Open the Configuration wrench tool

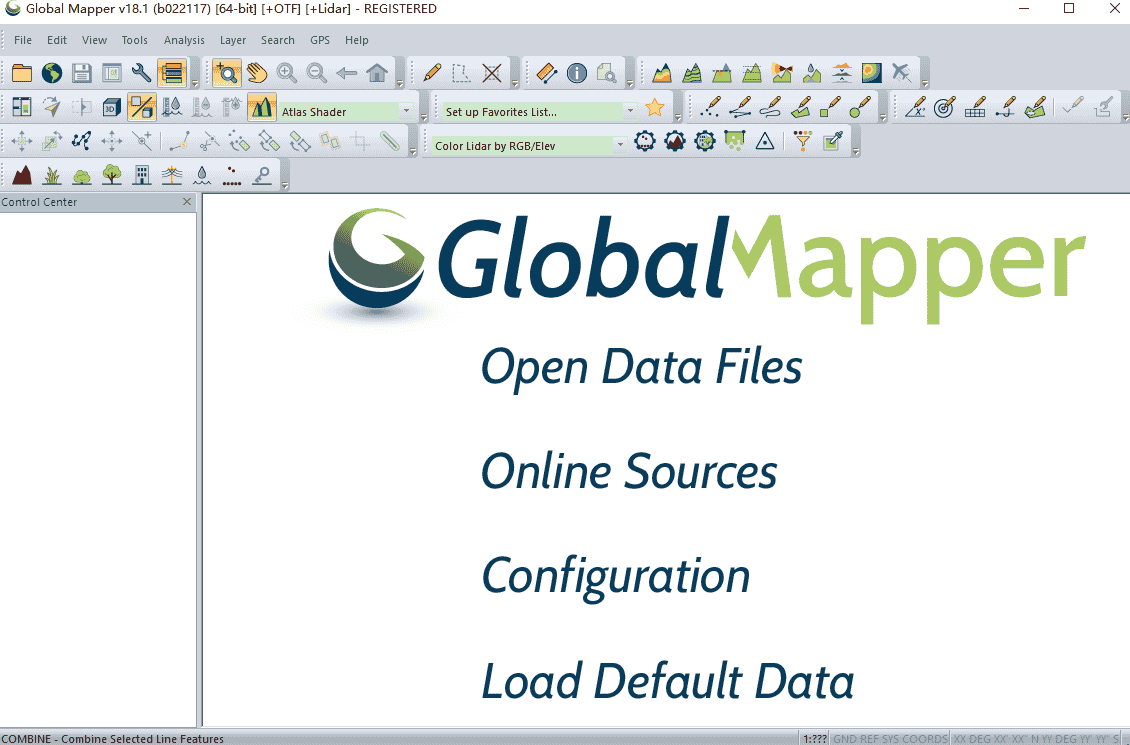point(141,73)
